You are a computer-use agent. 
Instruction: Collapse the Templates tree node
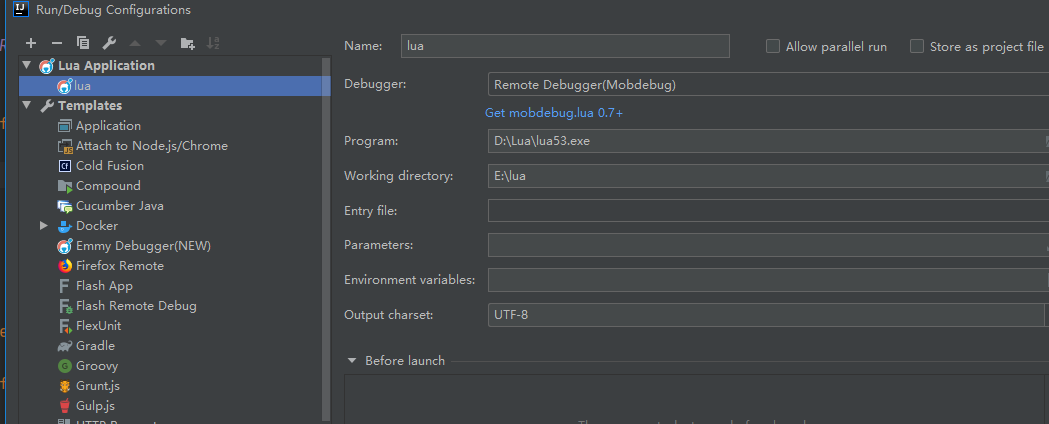point(27,105)
